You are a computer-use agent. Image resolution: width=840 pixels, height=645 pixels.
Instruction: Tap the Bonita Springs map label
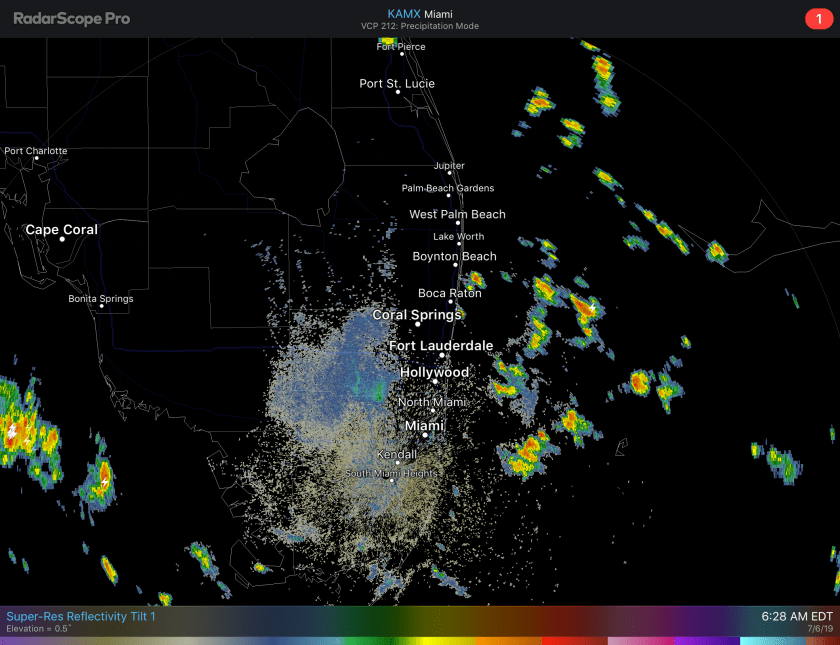(100, 298)
